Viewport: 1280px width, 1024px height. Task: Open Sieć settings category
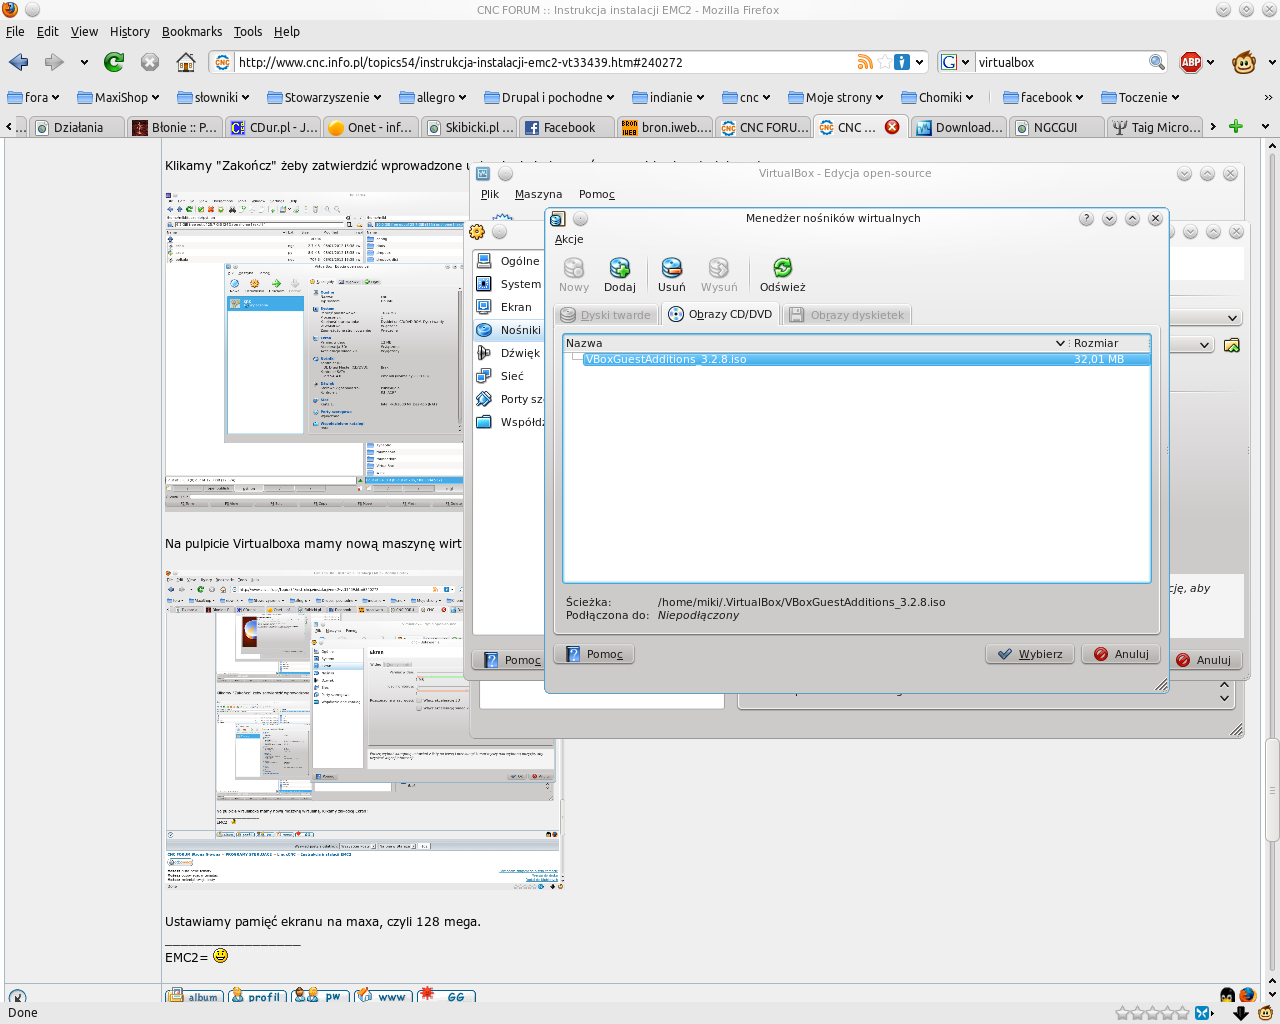[x=510, y=376]
